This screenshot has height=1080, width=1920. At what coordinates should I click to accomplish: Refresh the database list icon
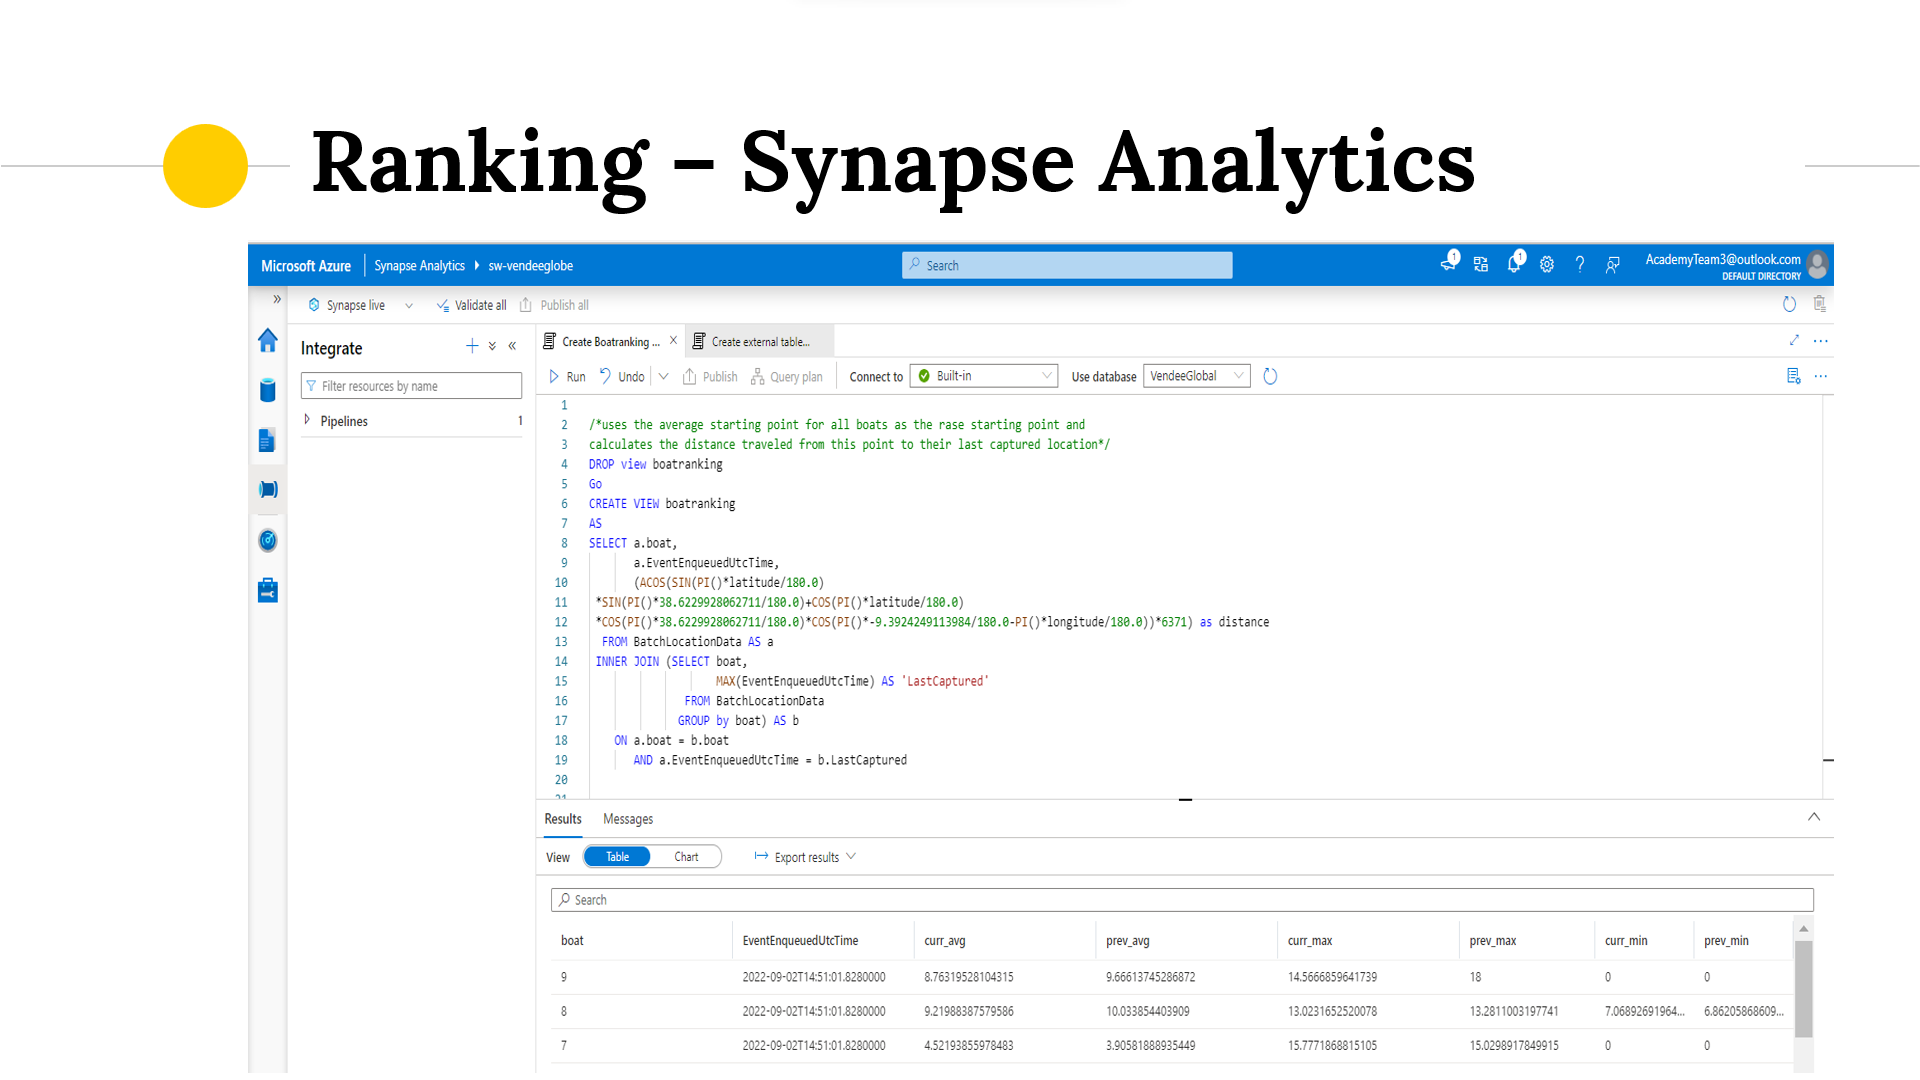[x=1270, y=377]
